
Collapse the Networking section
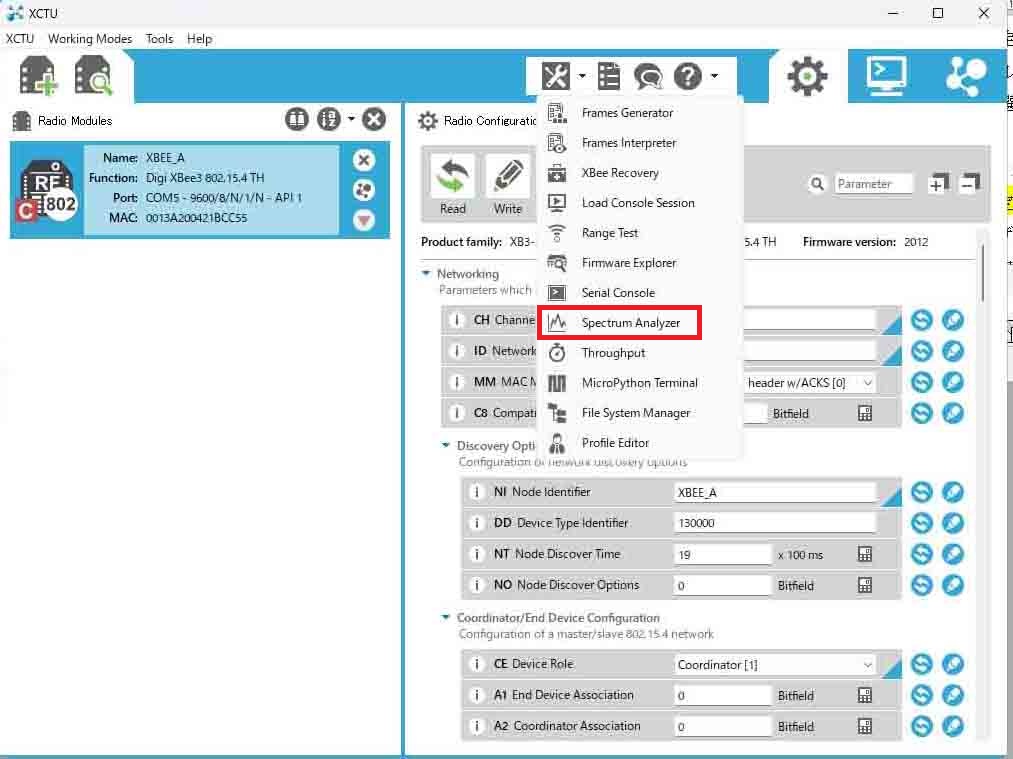[426, 273]
